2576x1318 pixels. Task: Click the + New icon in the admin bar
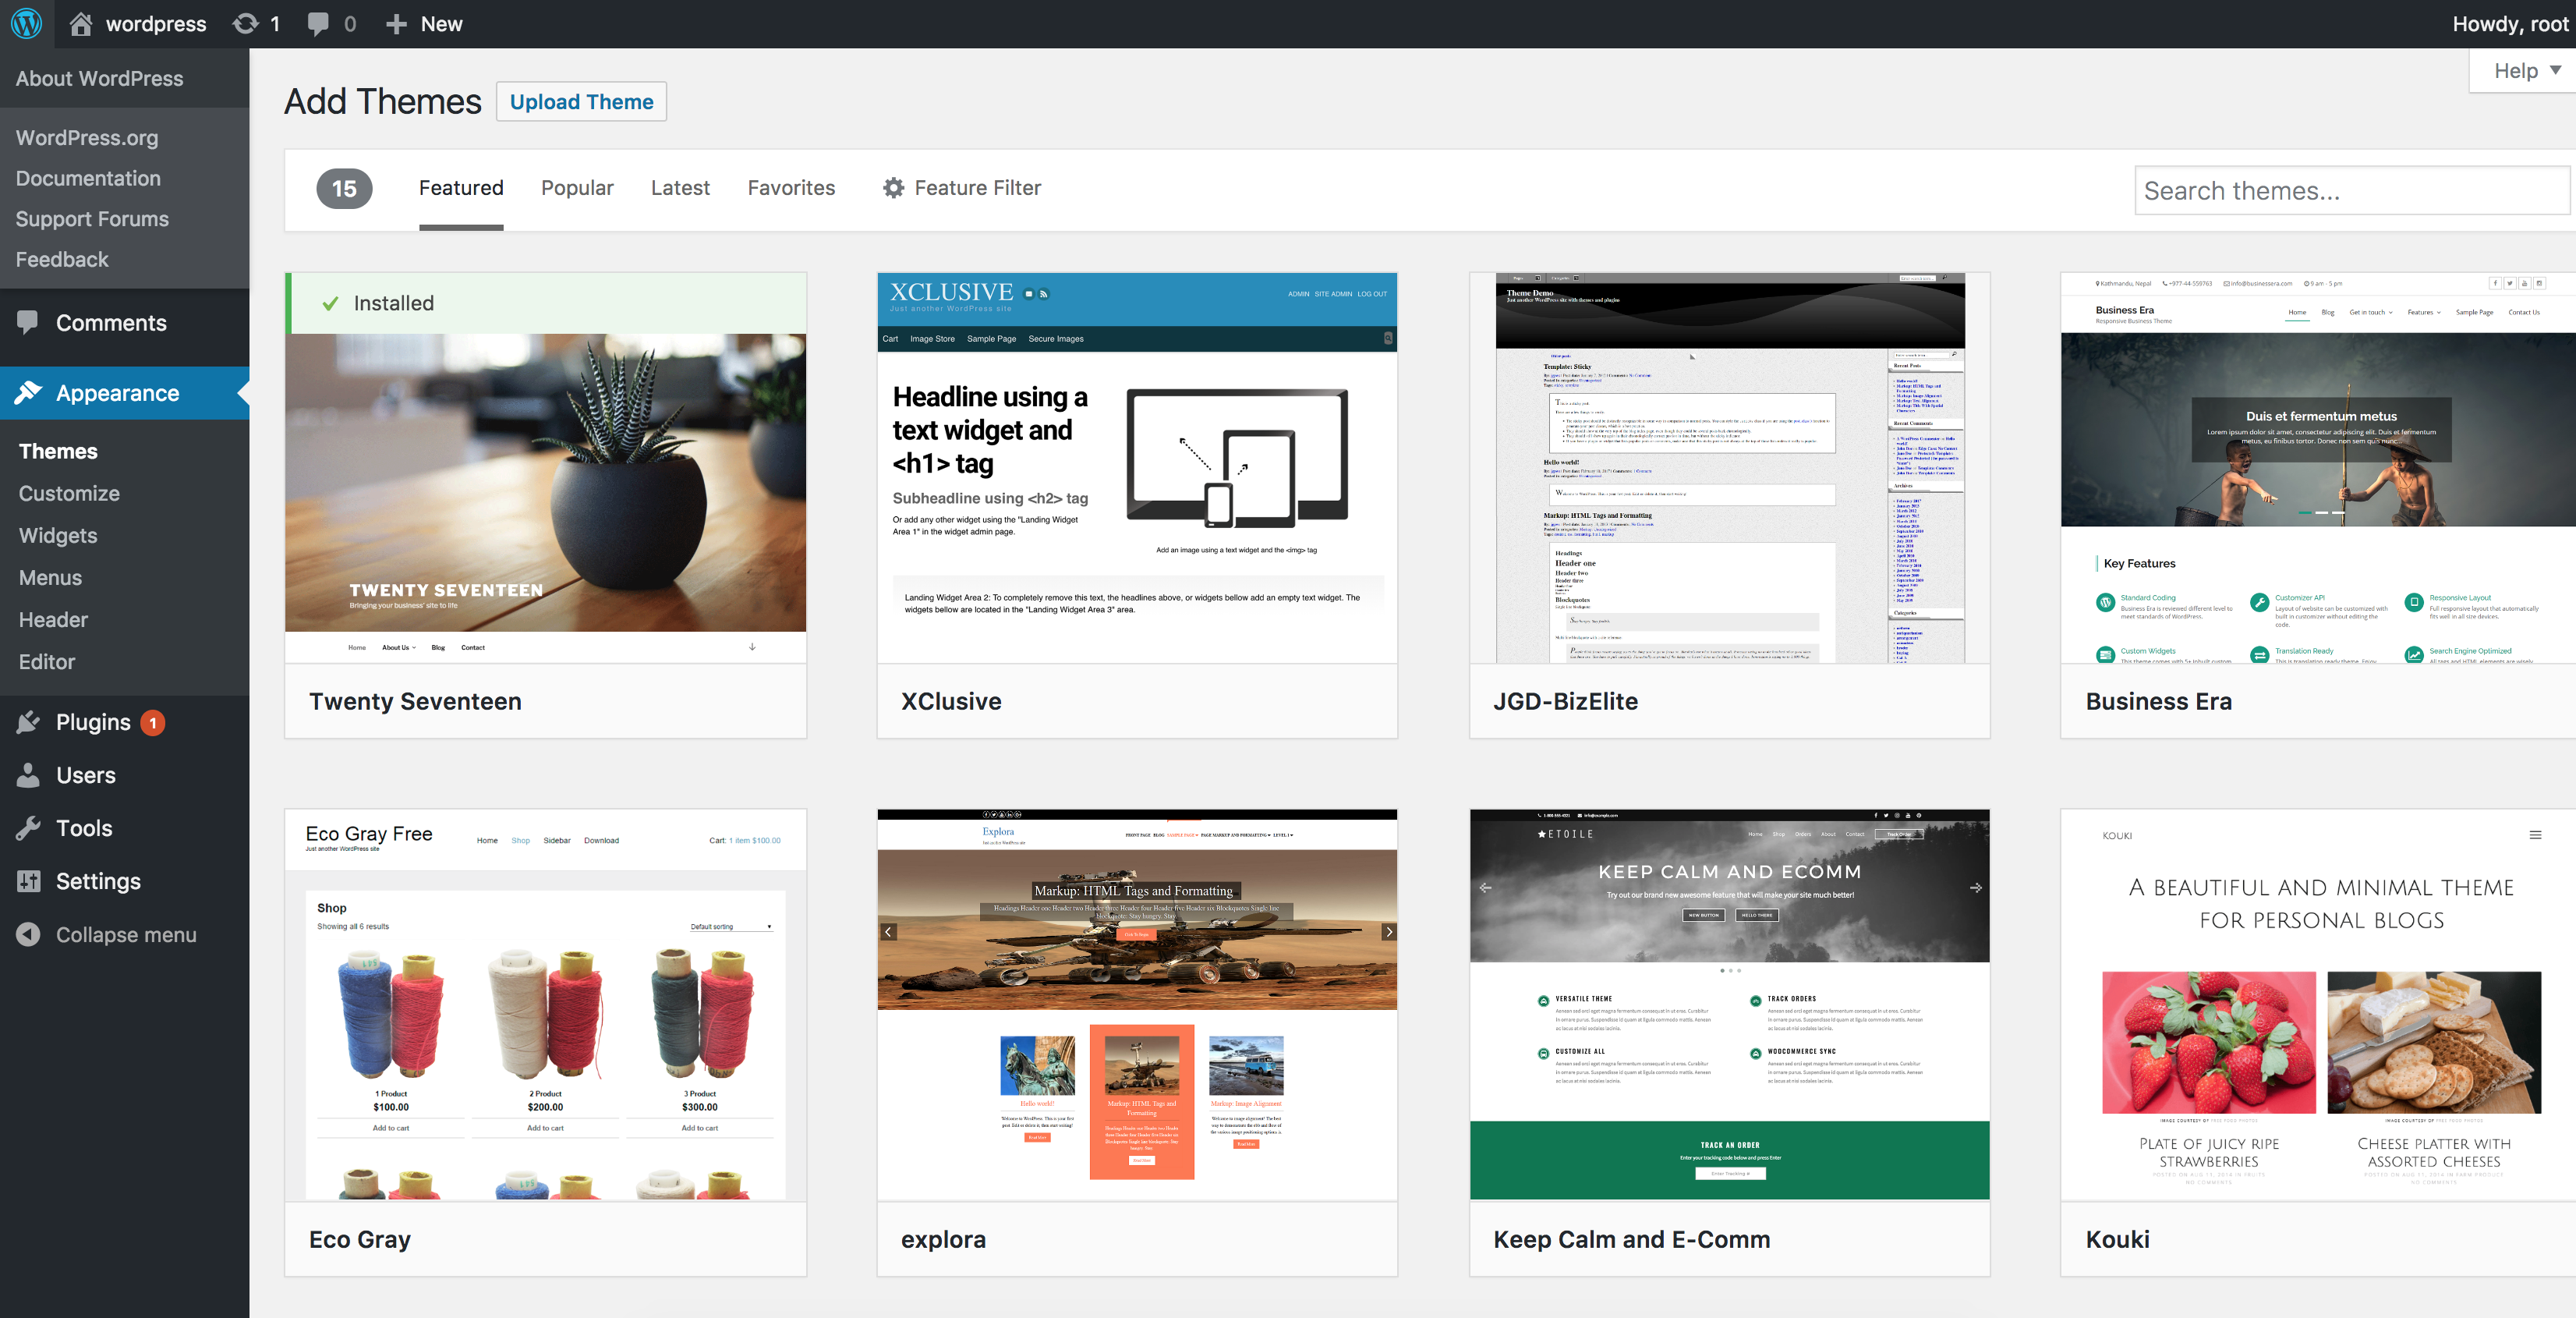click(x=398, y=23)
